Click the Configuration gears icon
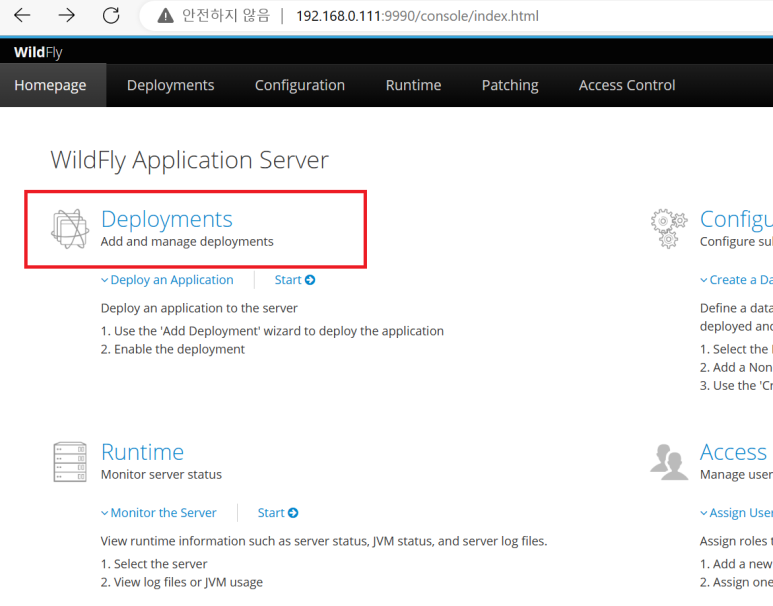The width and height of the screenshot is (773, 606). point(669,228)
